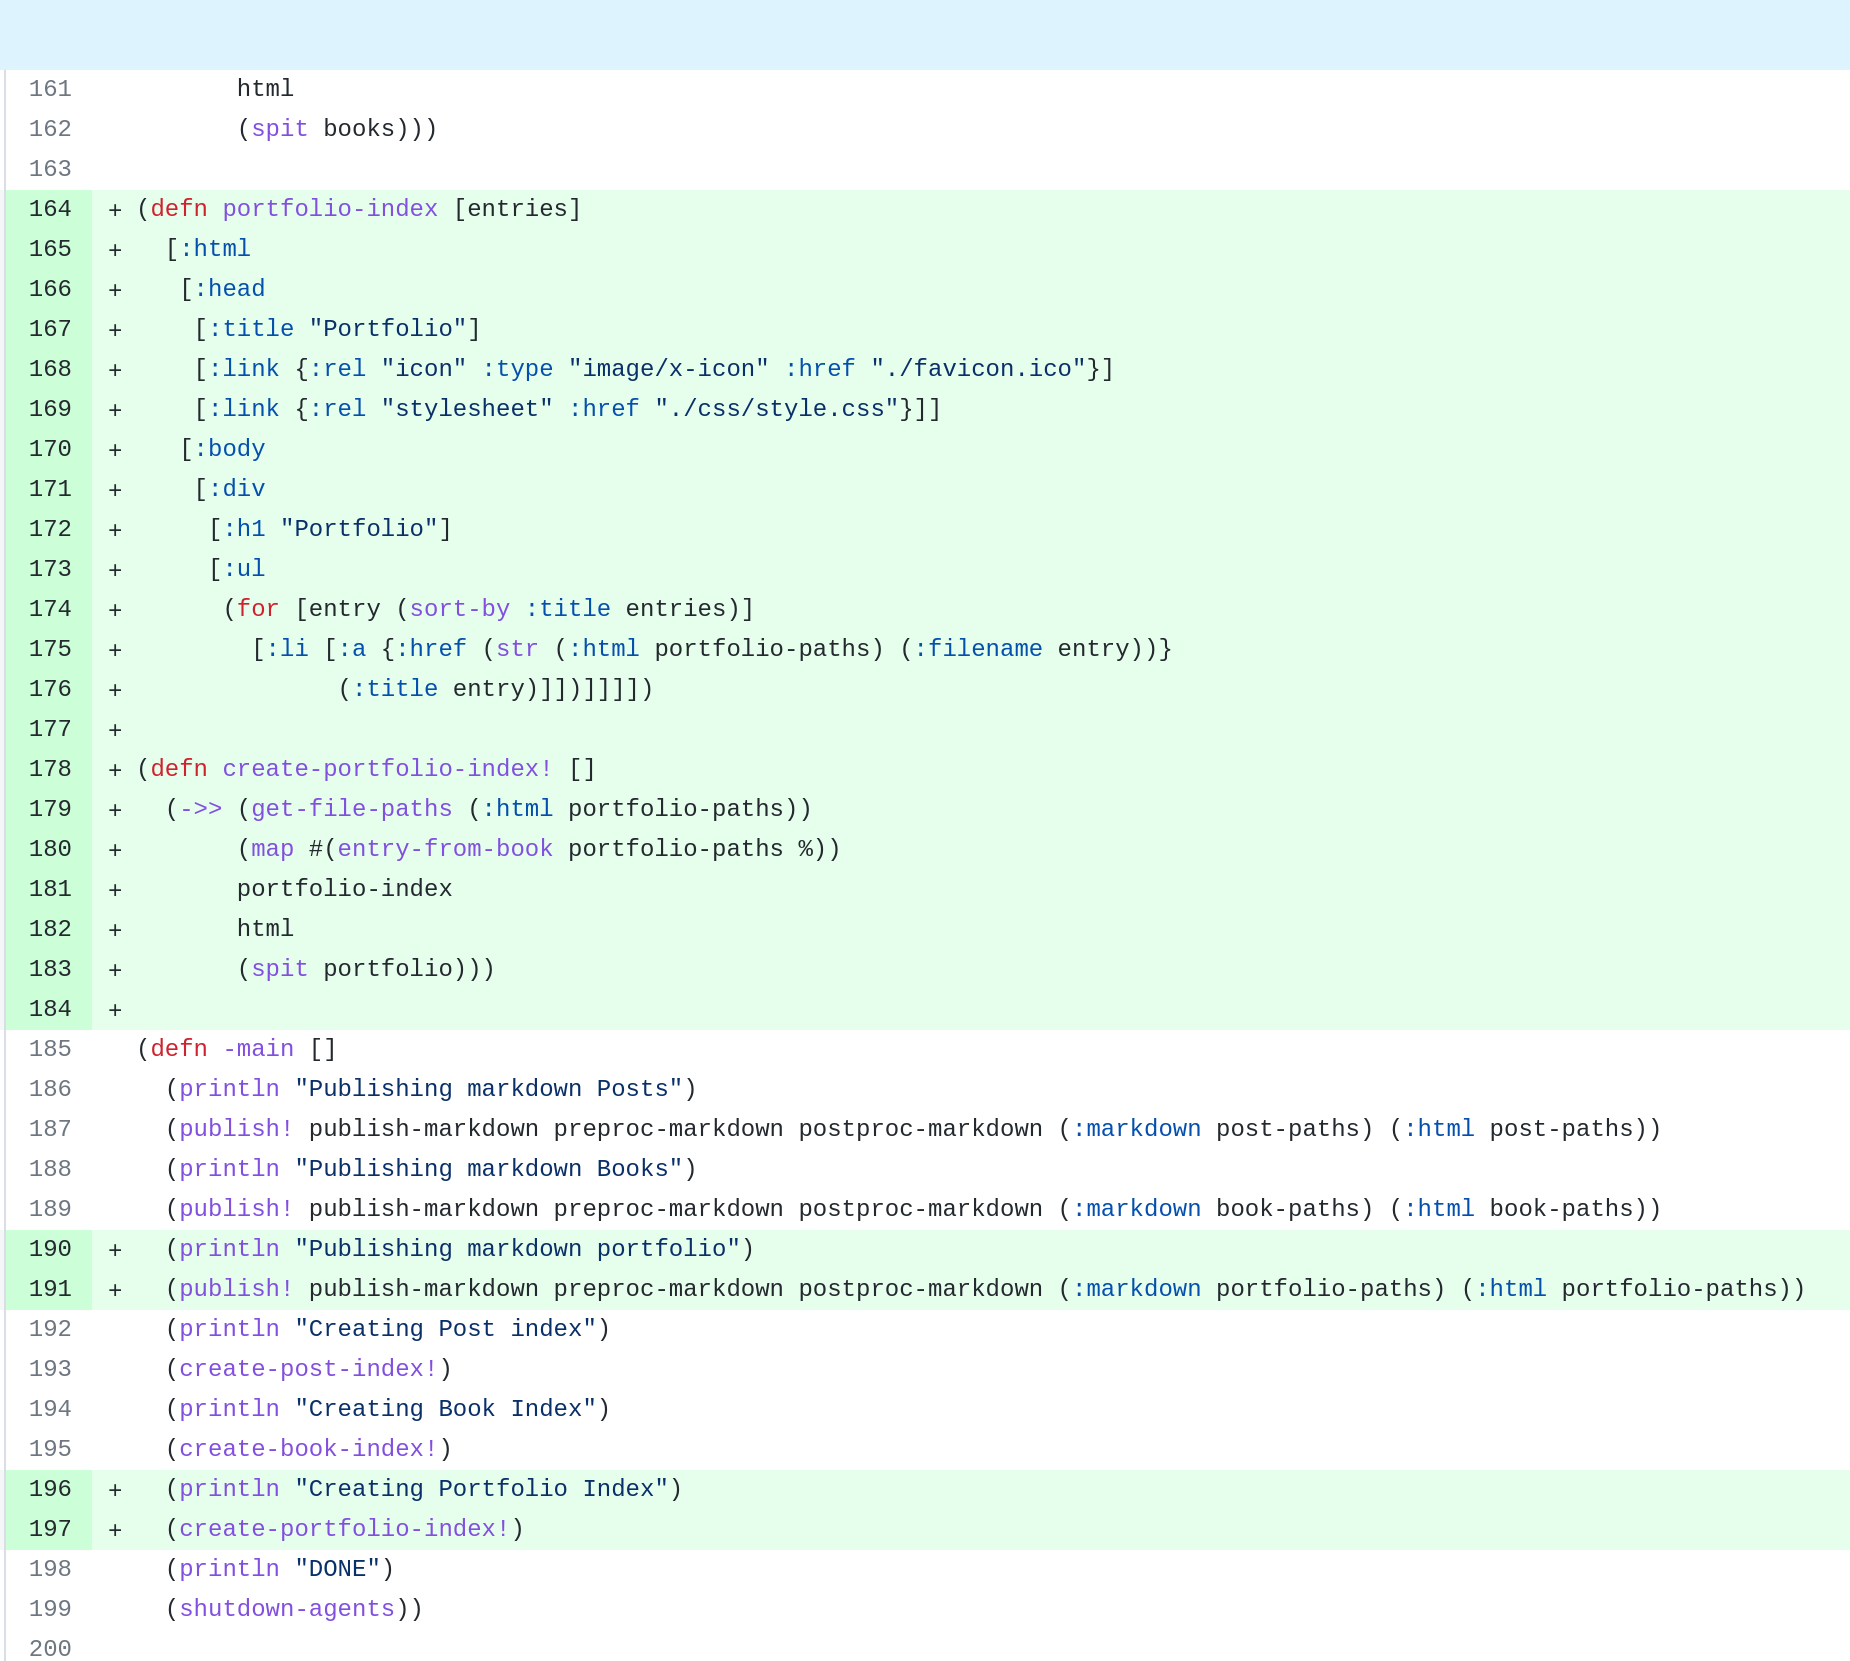
Task: Click the :head keyword on line 166
Action: coord(229,289)
